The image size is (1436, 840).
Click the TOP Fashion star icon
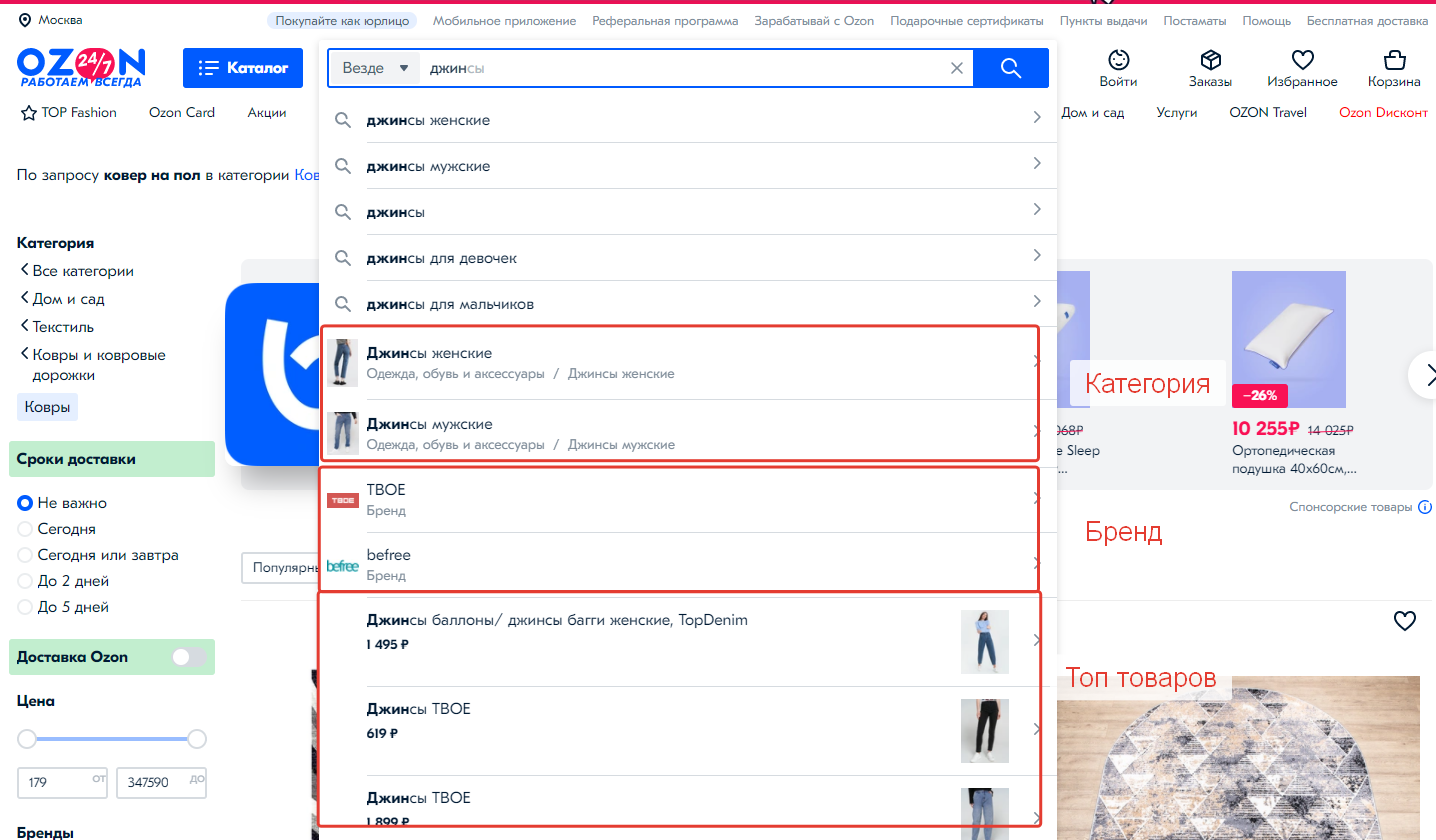tap(28, 113)
